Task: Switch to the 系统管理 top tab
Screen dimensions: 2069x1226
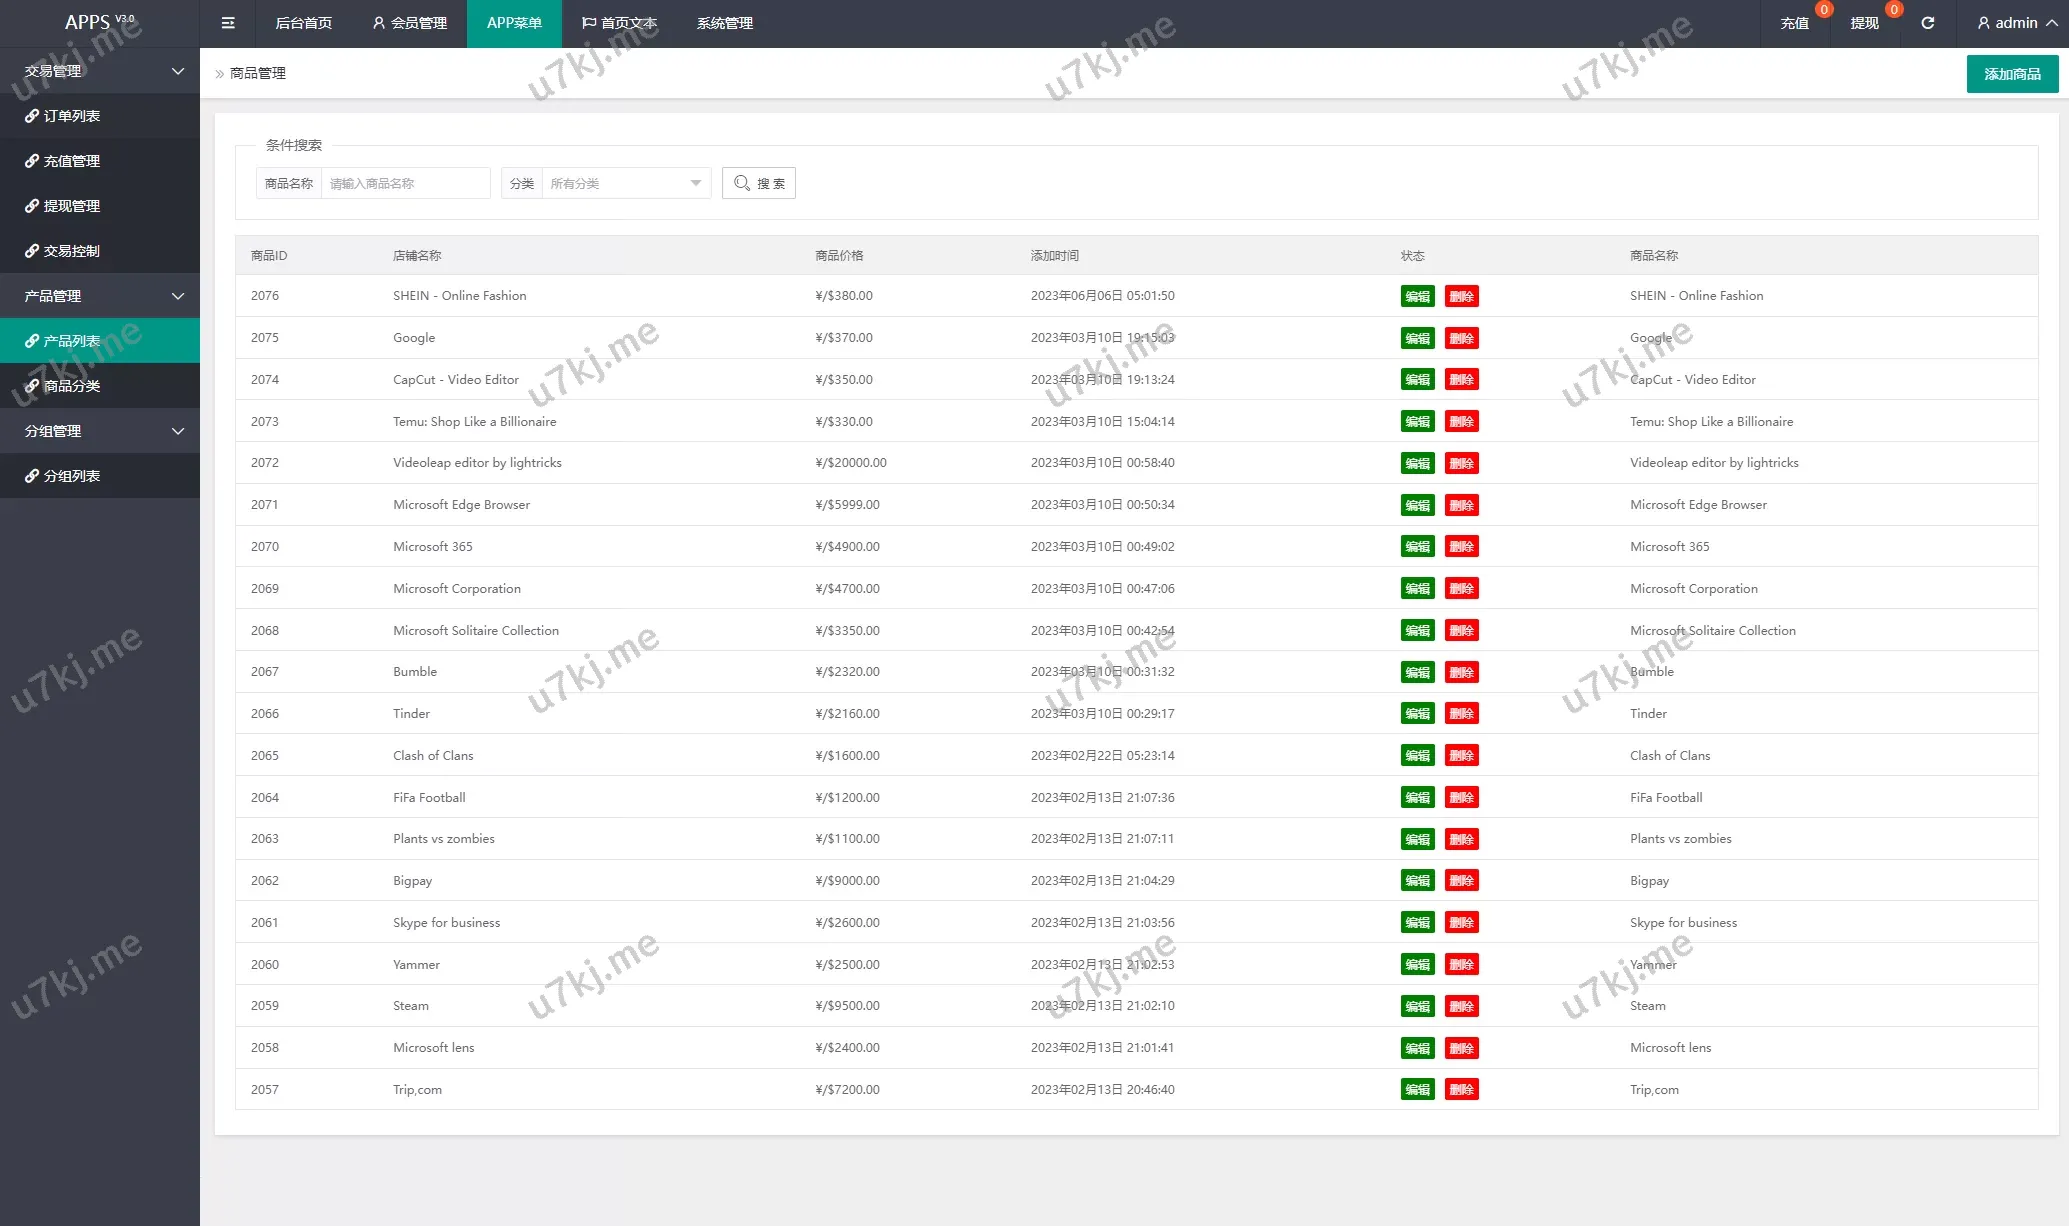Action: tap(725, 23)
